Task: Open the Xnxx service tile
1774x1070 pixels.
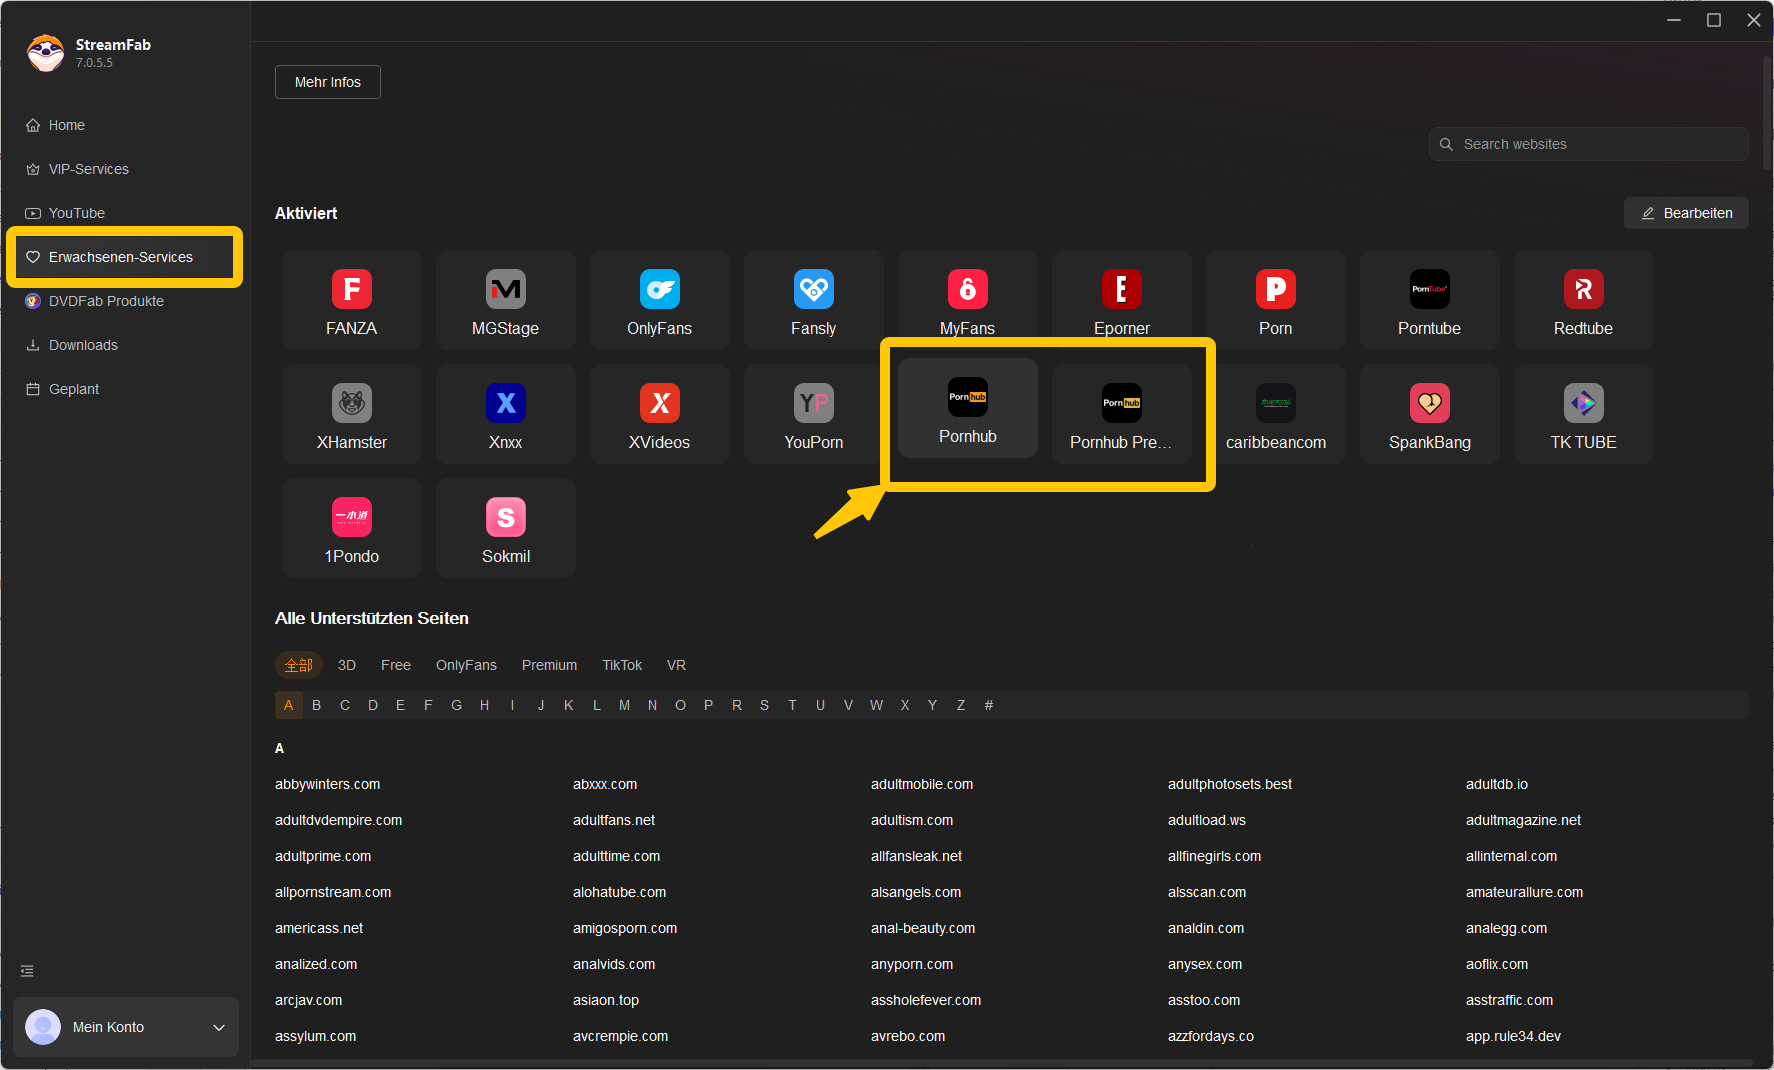Action: coord(505,414)
